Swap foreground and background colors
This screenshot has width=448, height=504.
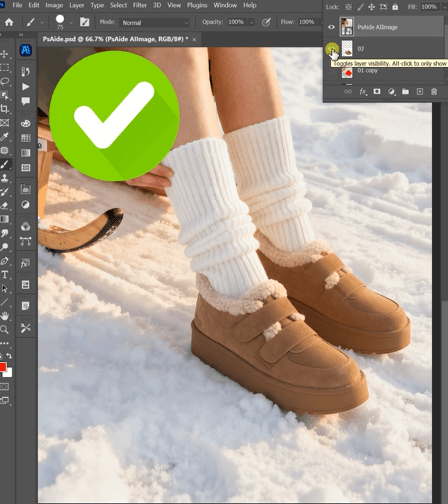pos(9,356)
